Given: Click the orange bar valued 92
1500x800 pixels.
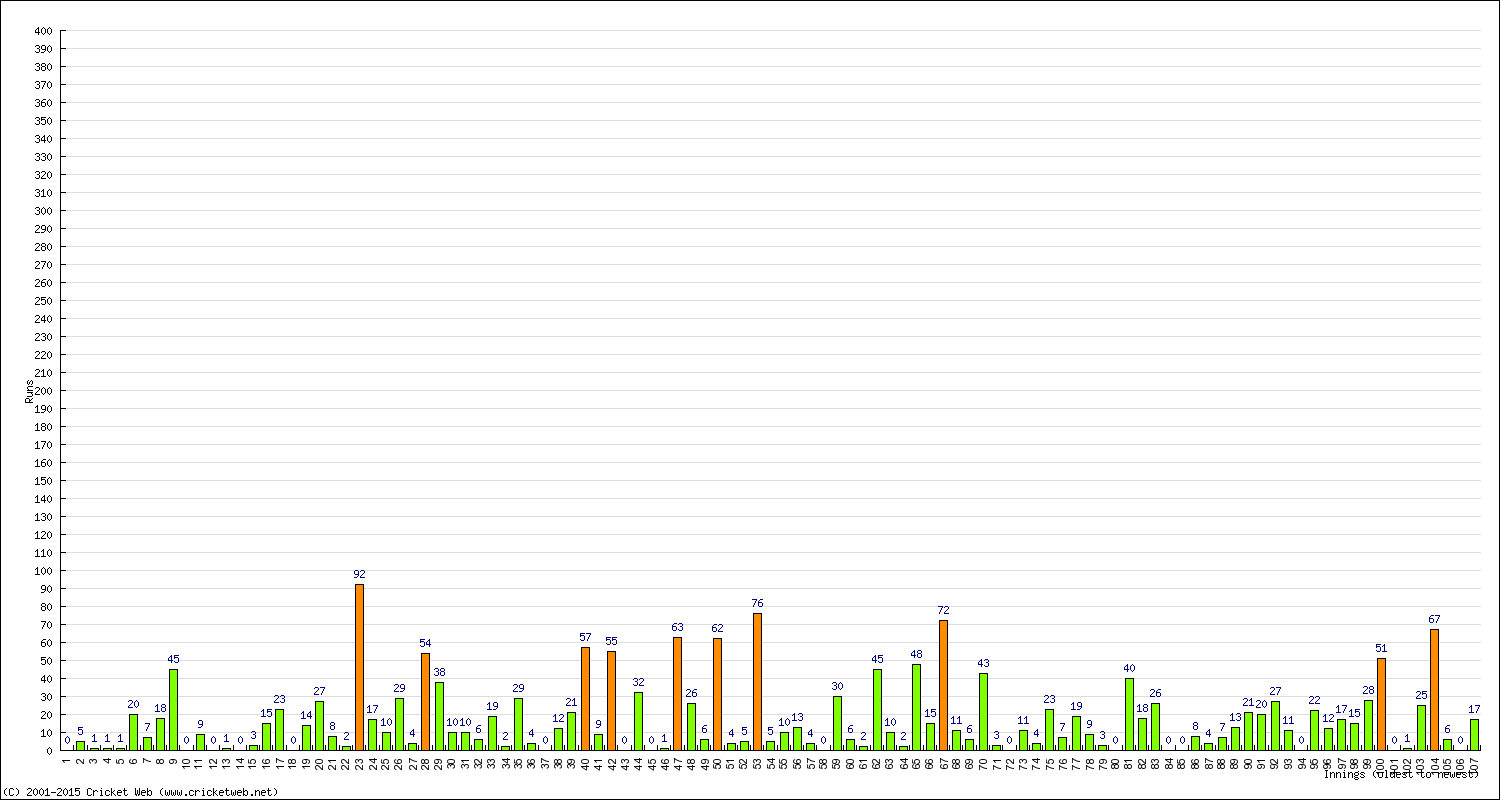Looking at the screenshot, I should 359,667.
